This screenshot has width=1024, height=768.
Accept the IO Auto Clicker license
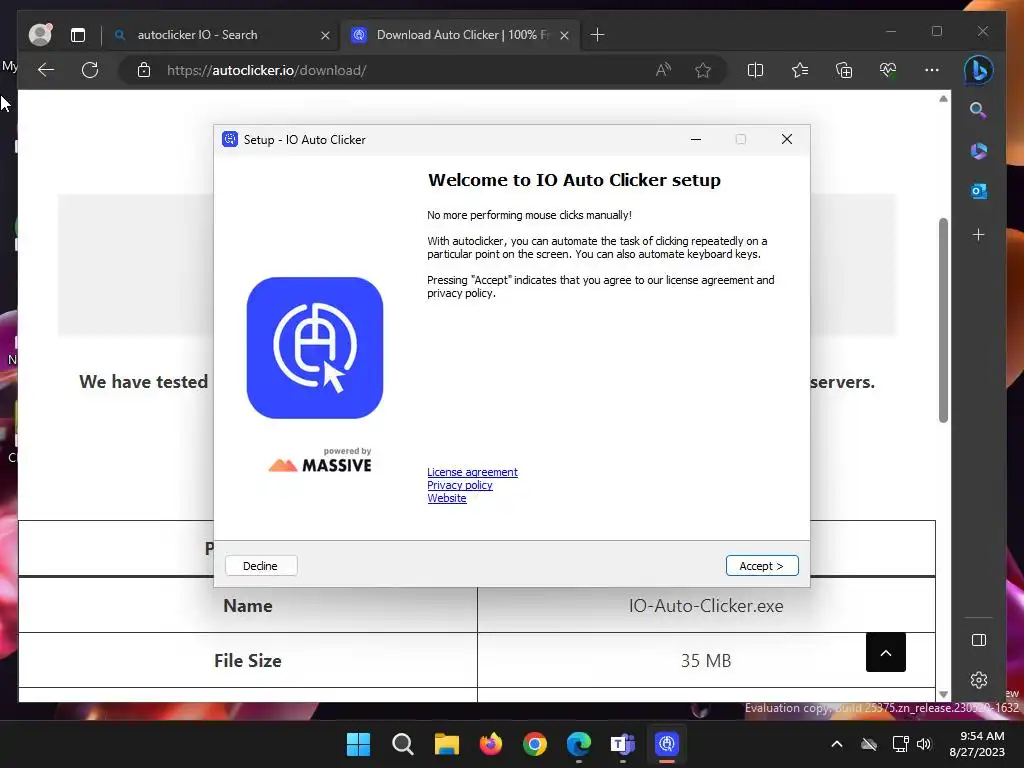(x=761, y=566)
